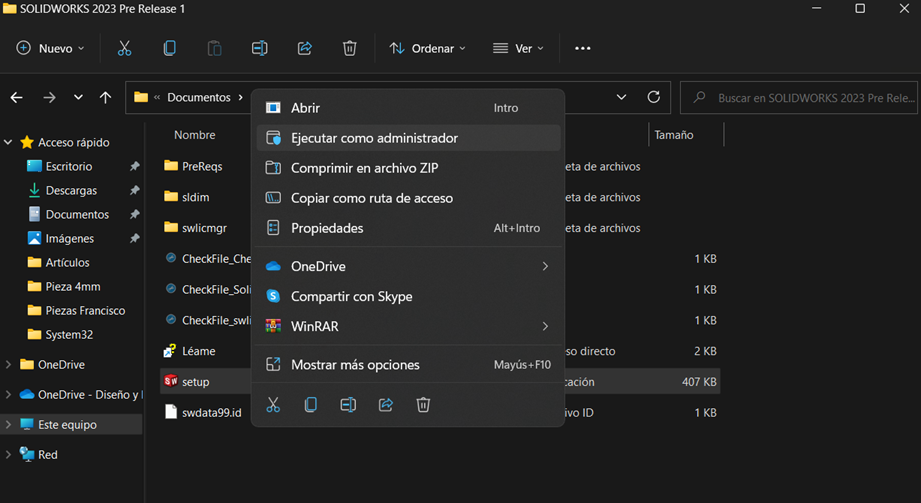921x503 pixels.
Task: Open the Ordenar sort dropdown
Action: point(427,48)
